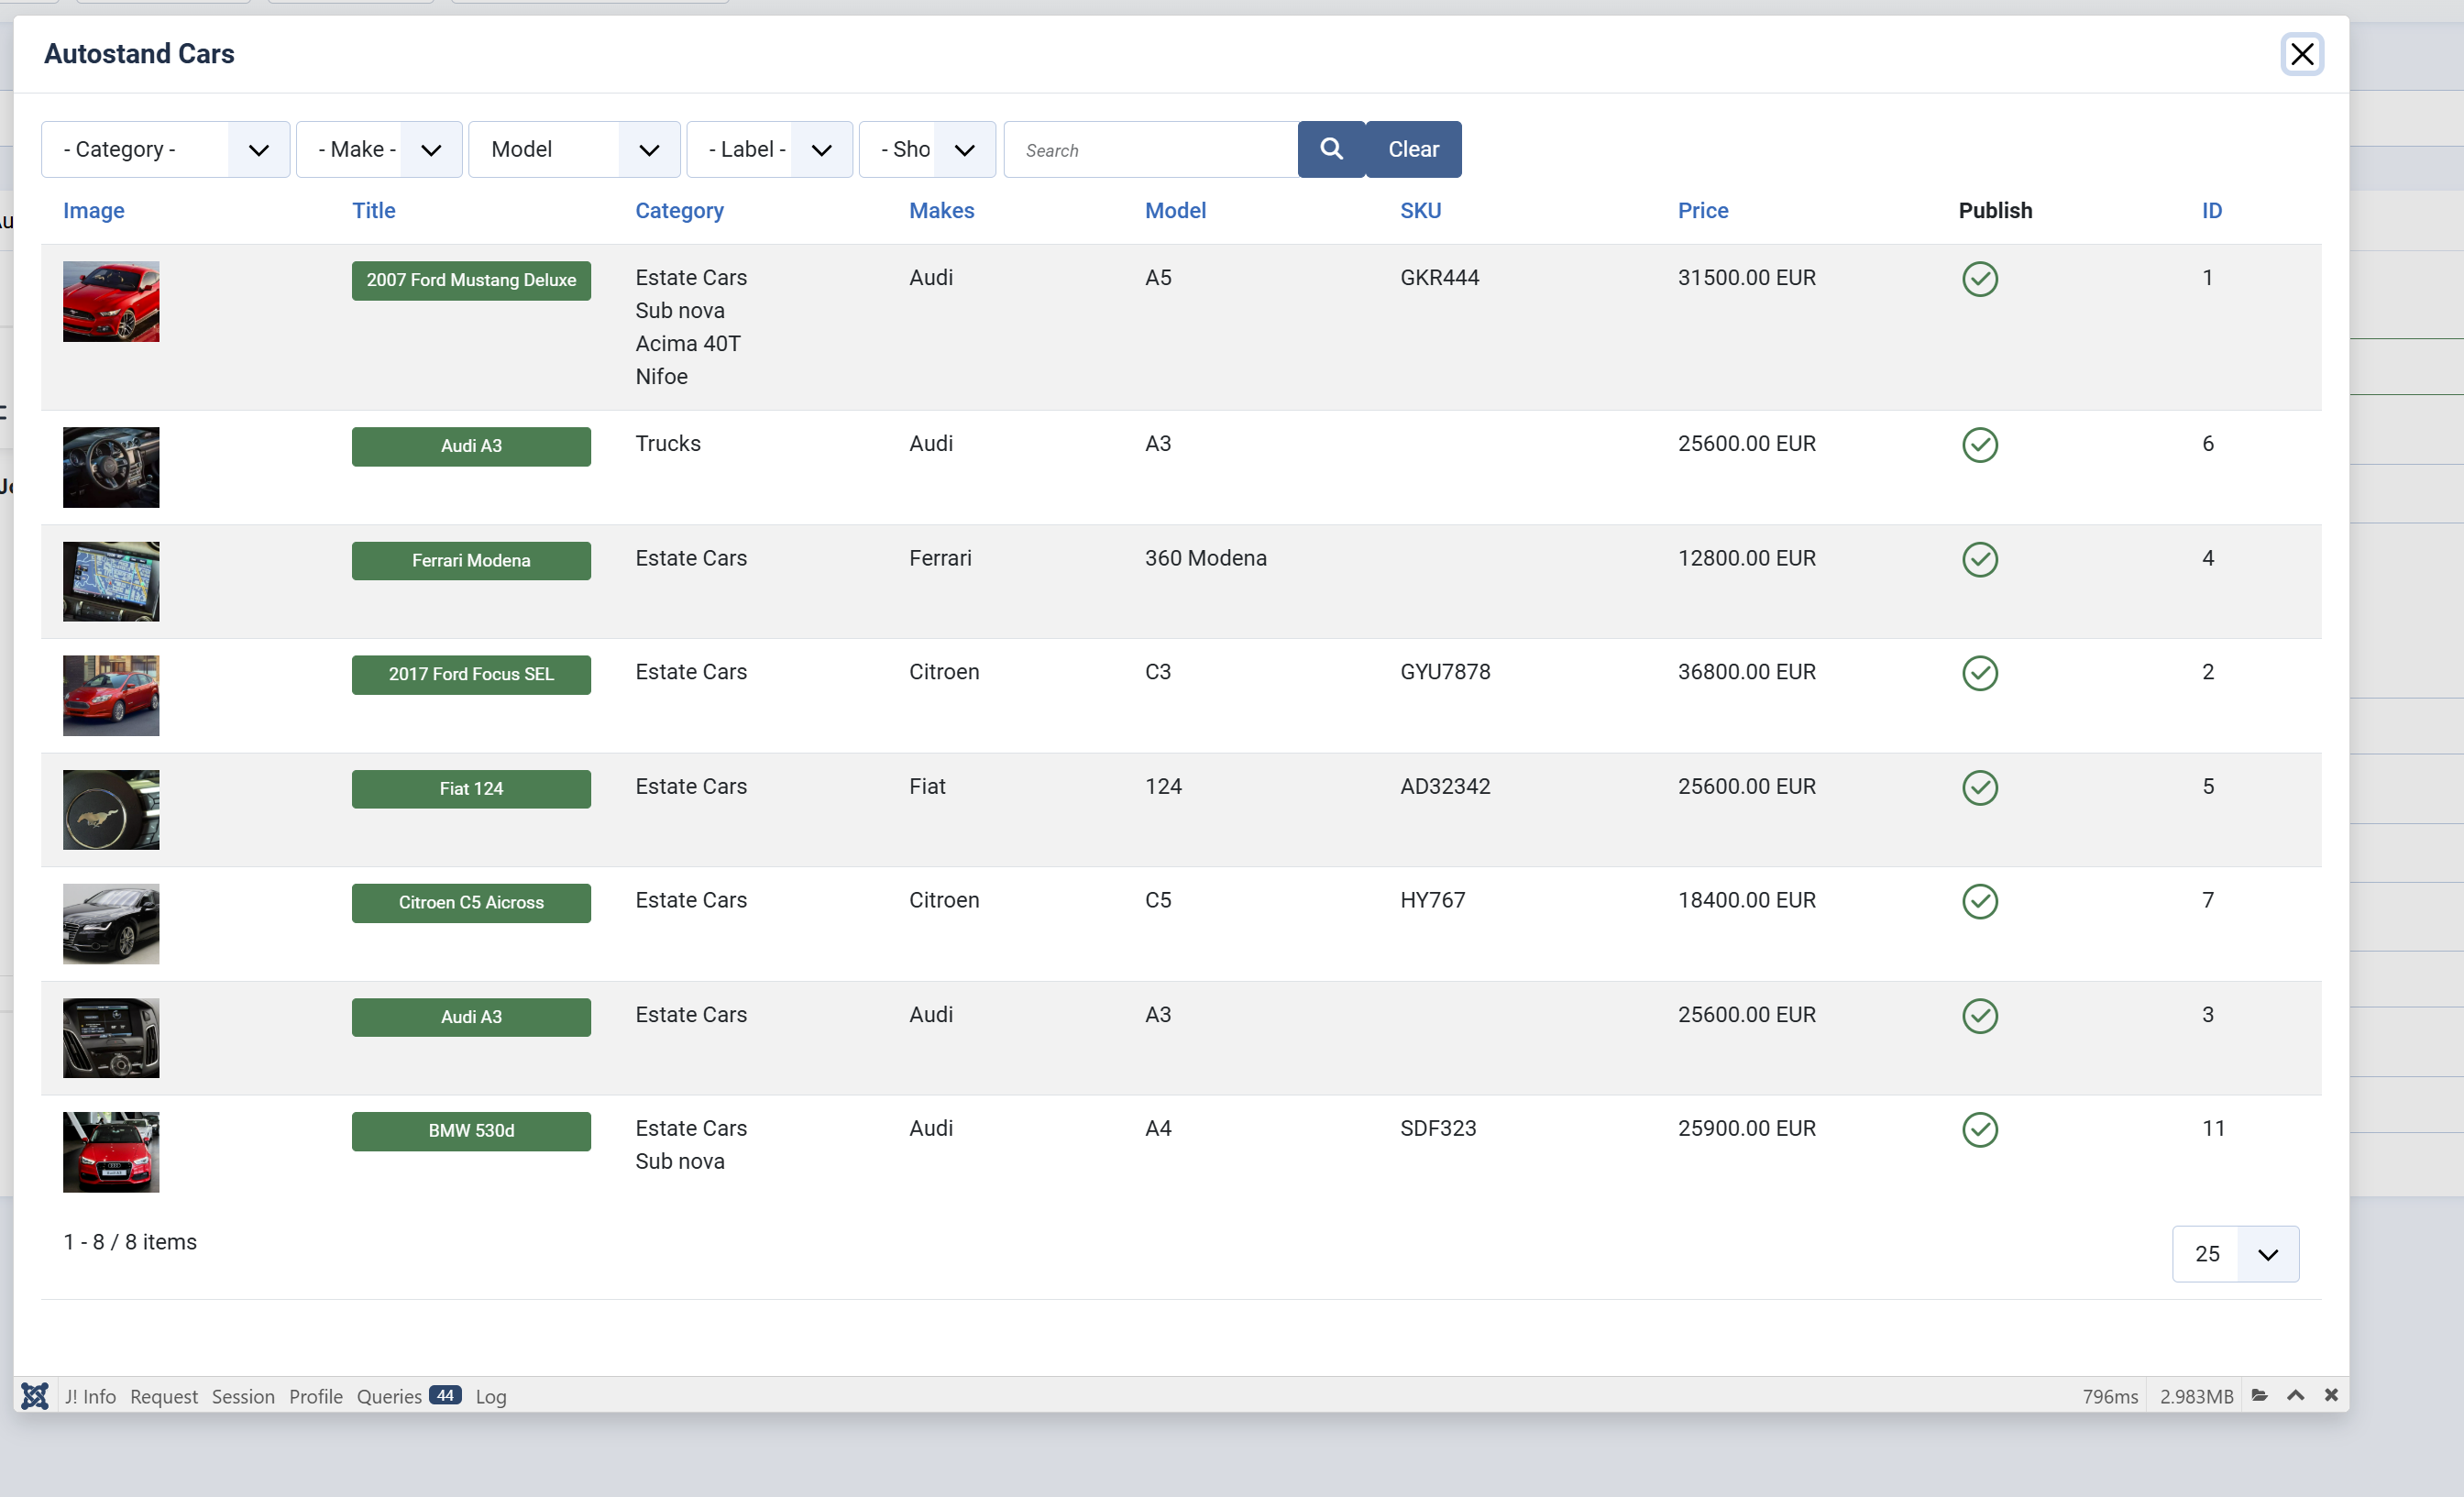
Task: Collapse debug bar with up chevron
Action: (2296, 1395)
